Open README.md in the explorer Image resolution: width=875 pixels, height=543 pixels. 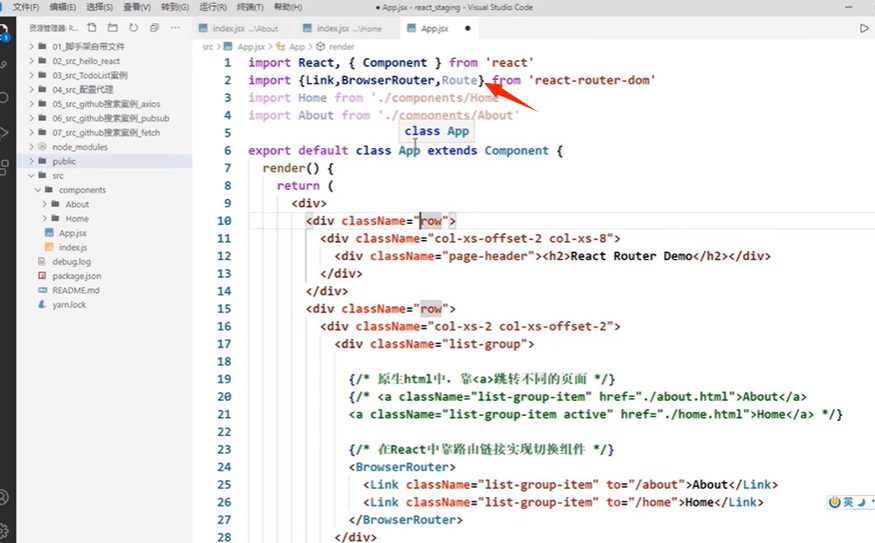[76, 290]
